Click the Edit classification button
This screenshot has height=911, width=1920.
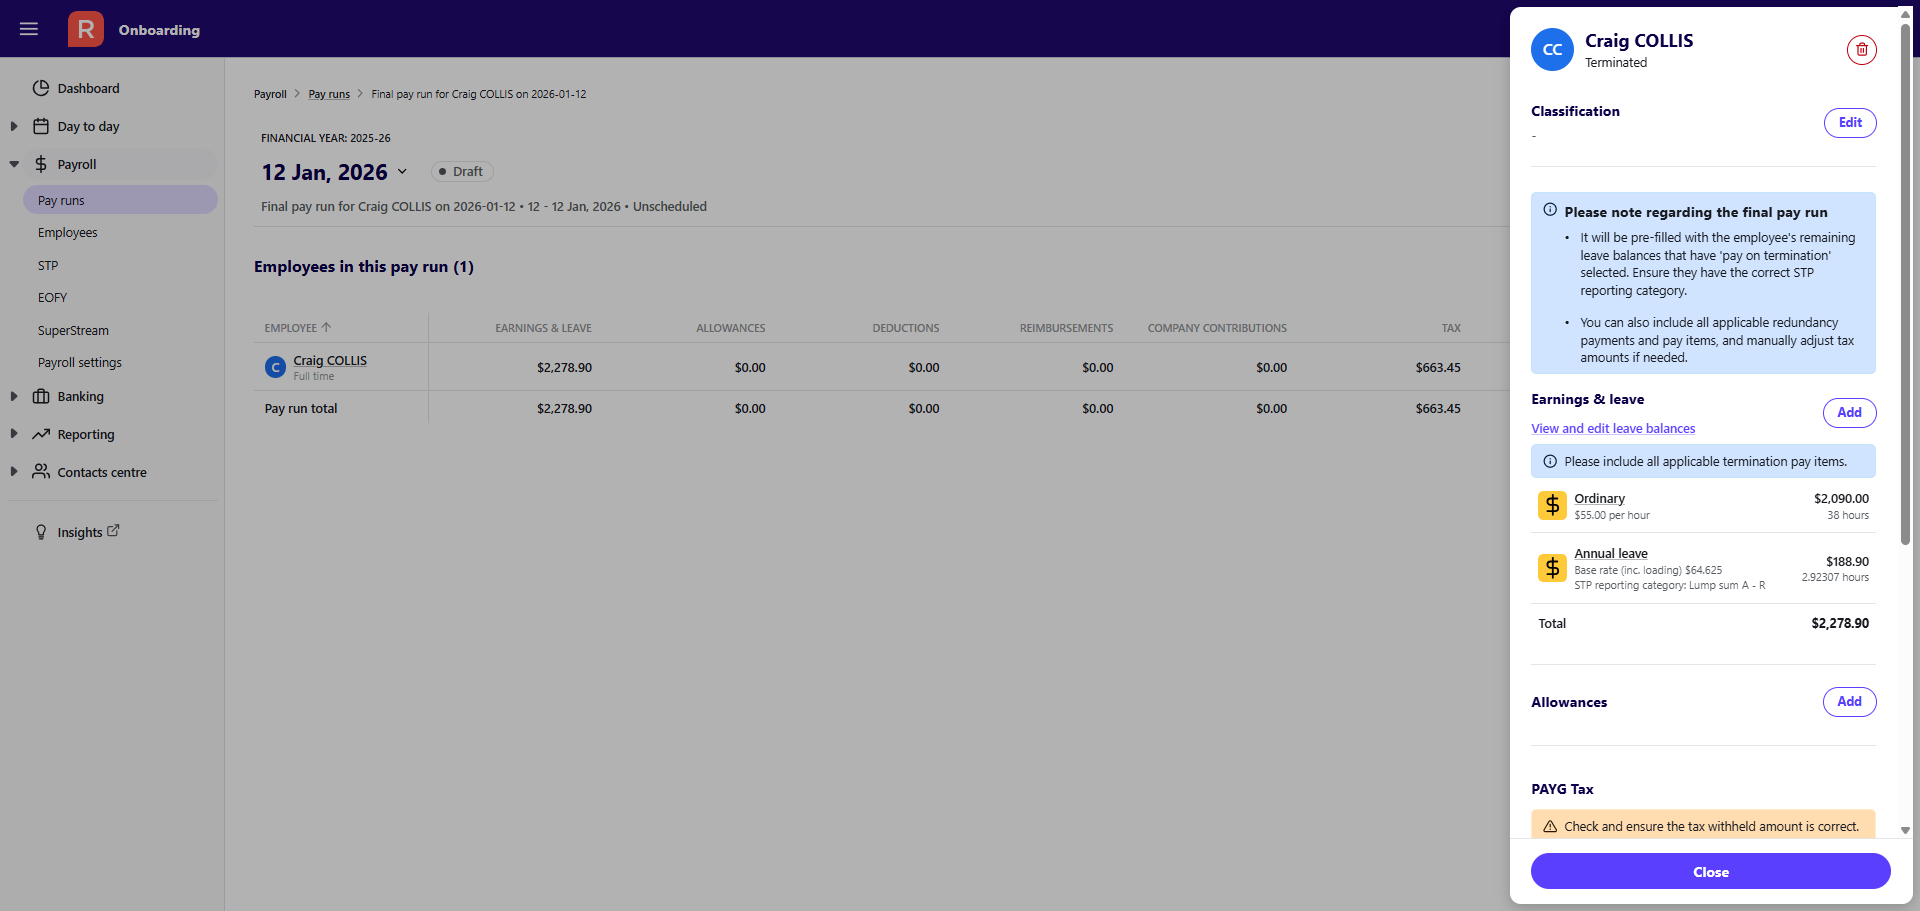point(1850,123)
